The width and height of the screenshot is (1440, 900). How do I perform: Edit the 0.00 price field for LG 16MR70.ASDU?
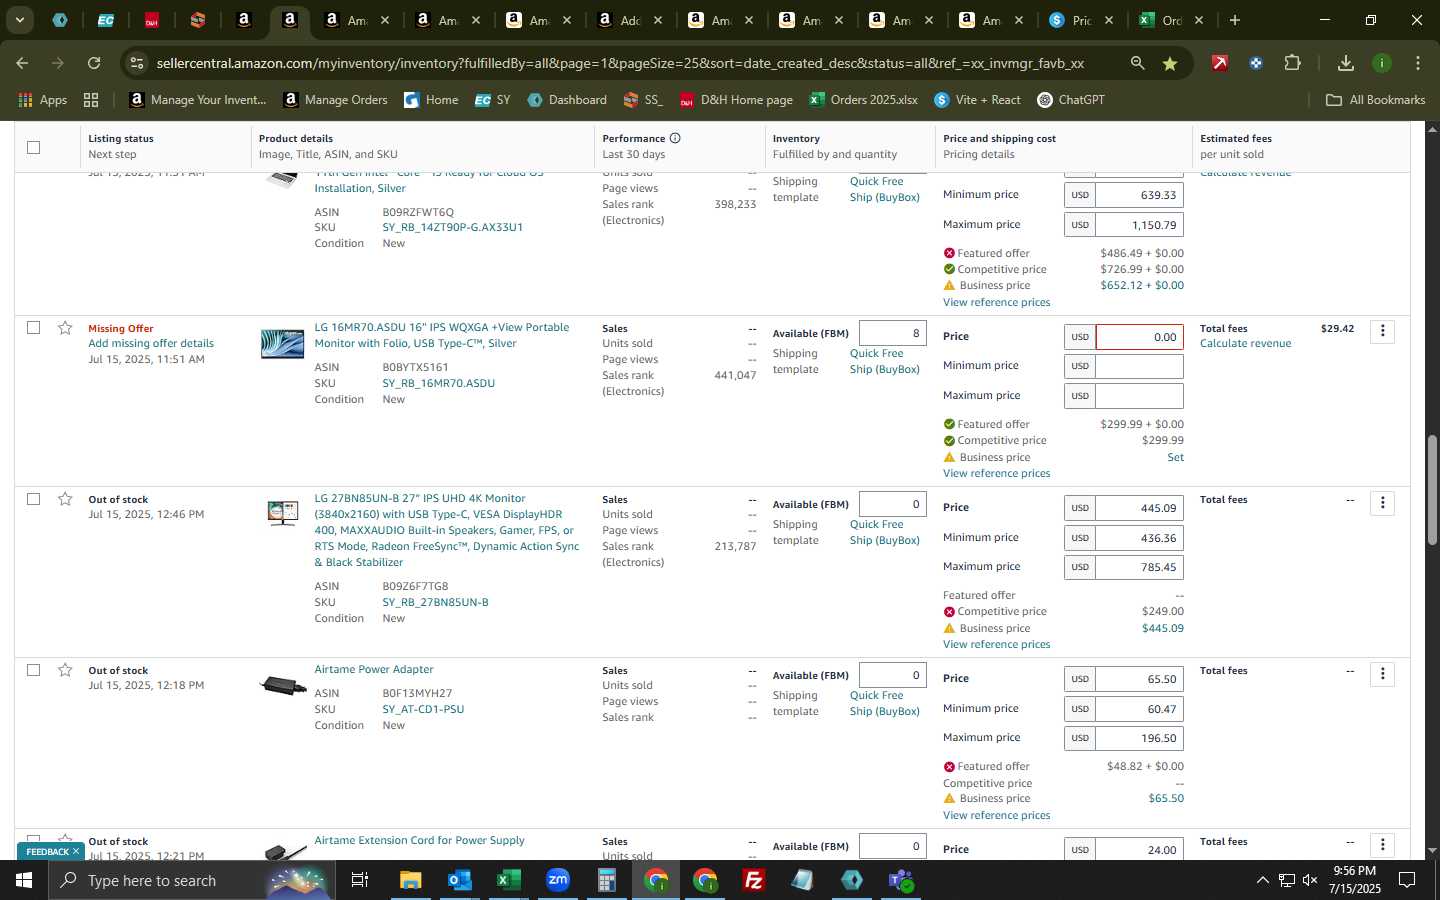click(x=1139, y=337)
